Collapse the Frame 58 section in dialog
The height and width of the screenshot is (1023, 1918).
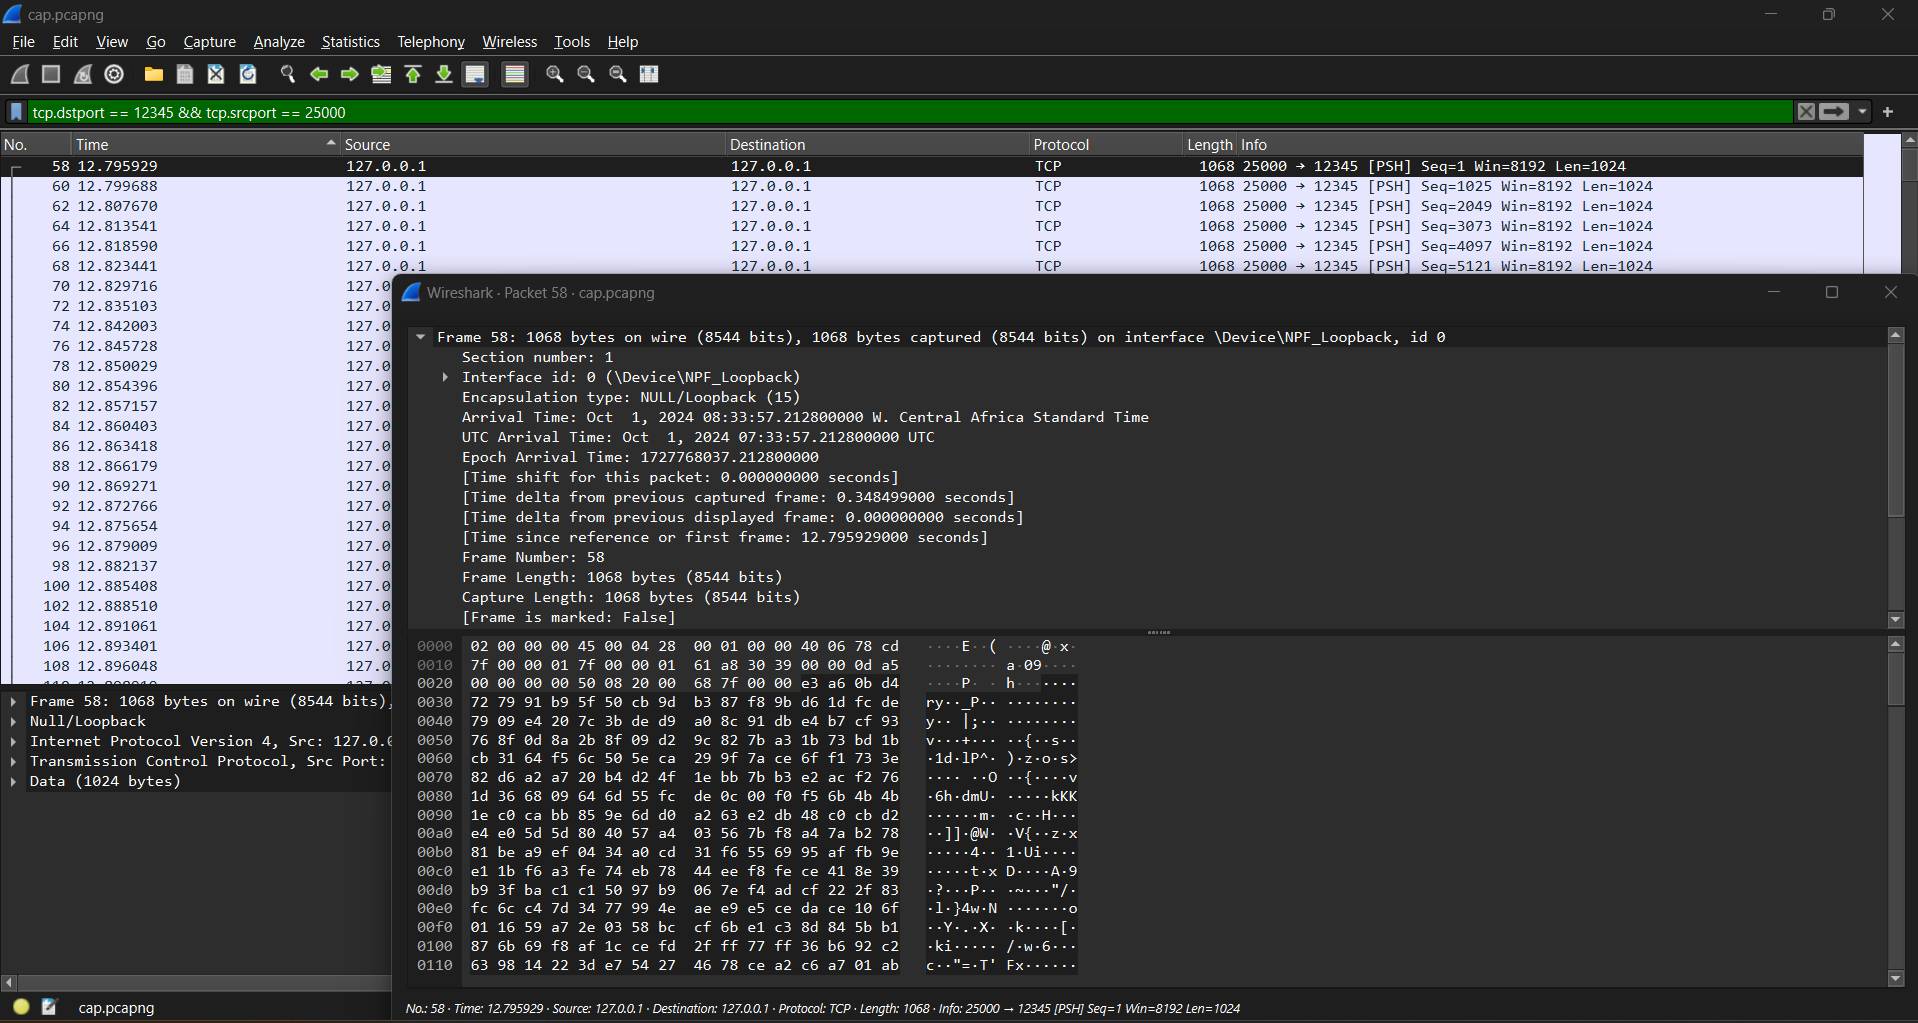point(421,337)
